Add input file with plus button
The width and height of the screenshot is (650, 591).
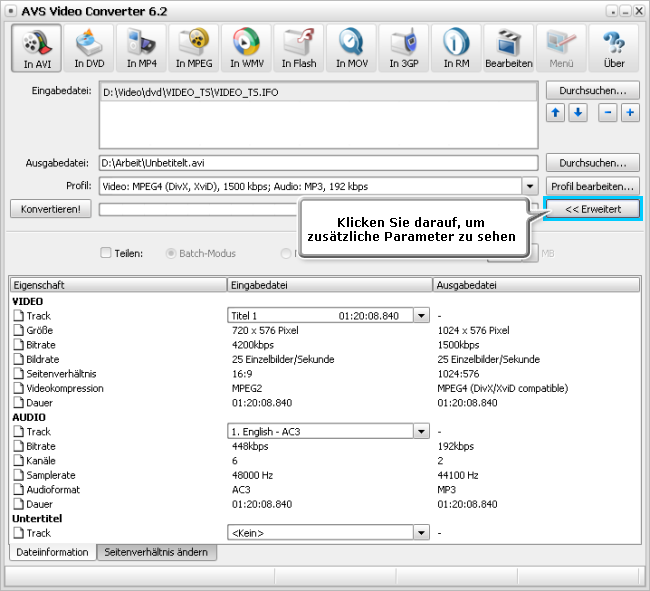[x=630, y=113]
